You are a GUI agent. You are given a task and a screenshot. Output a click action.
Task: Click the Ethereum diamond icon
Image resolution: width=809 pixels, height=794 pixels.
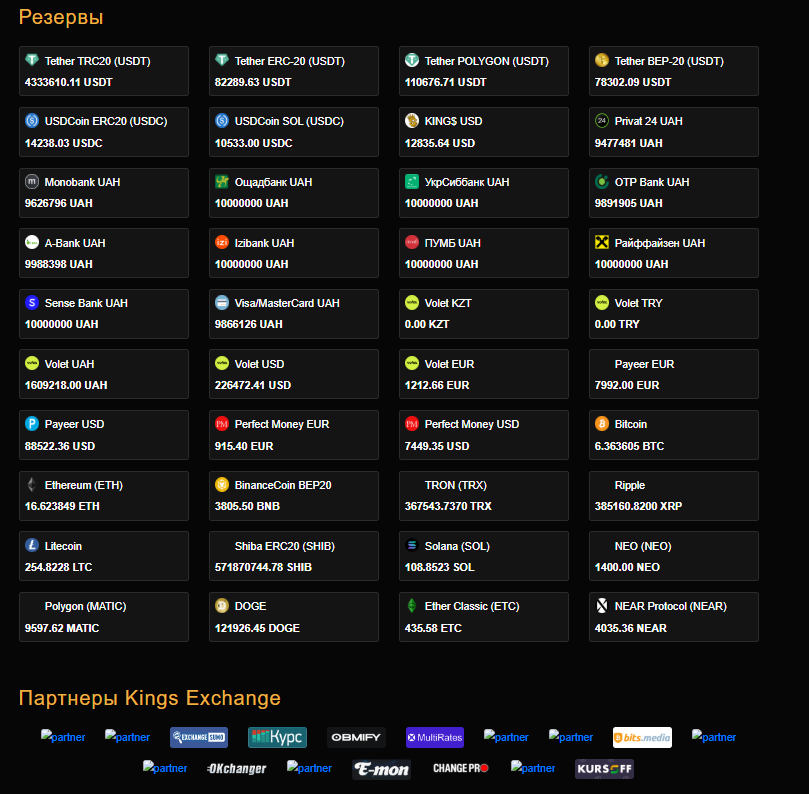[32, 484]
